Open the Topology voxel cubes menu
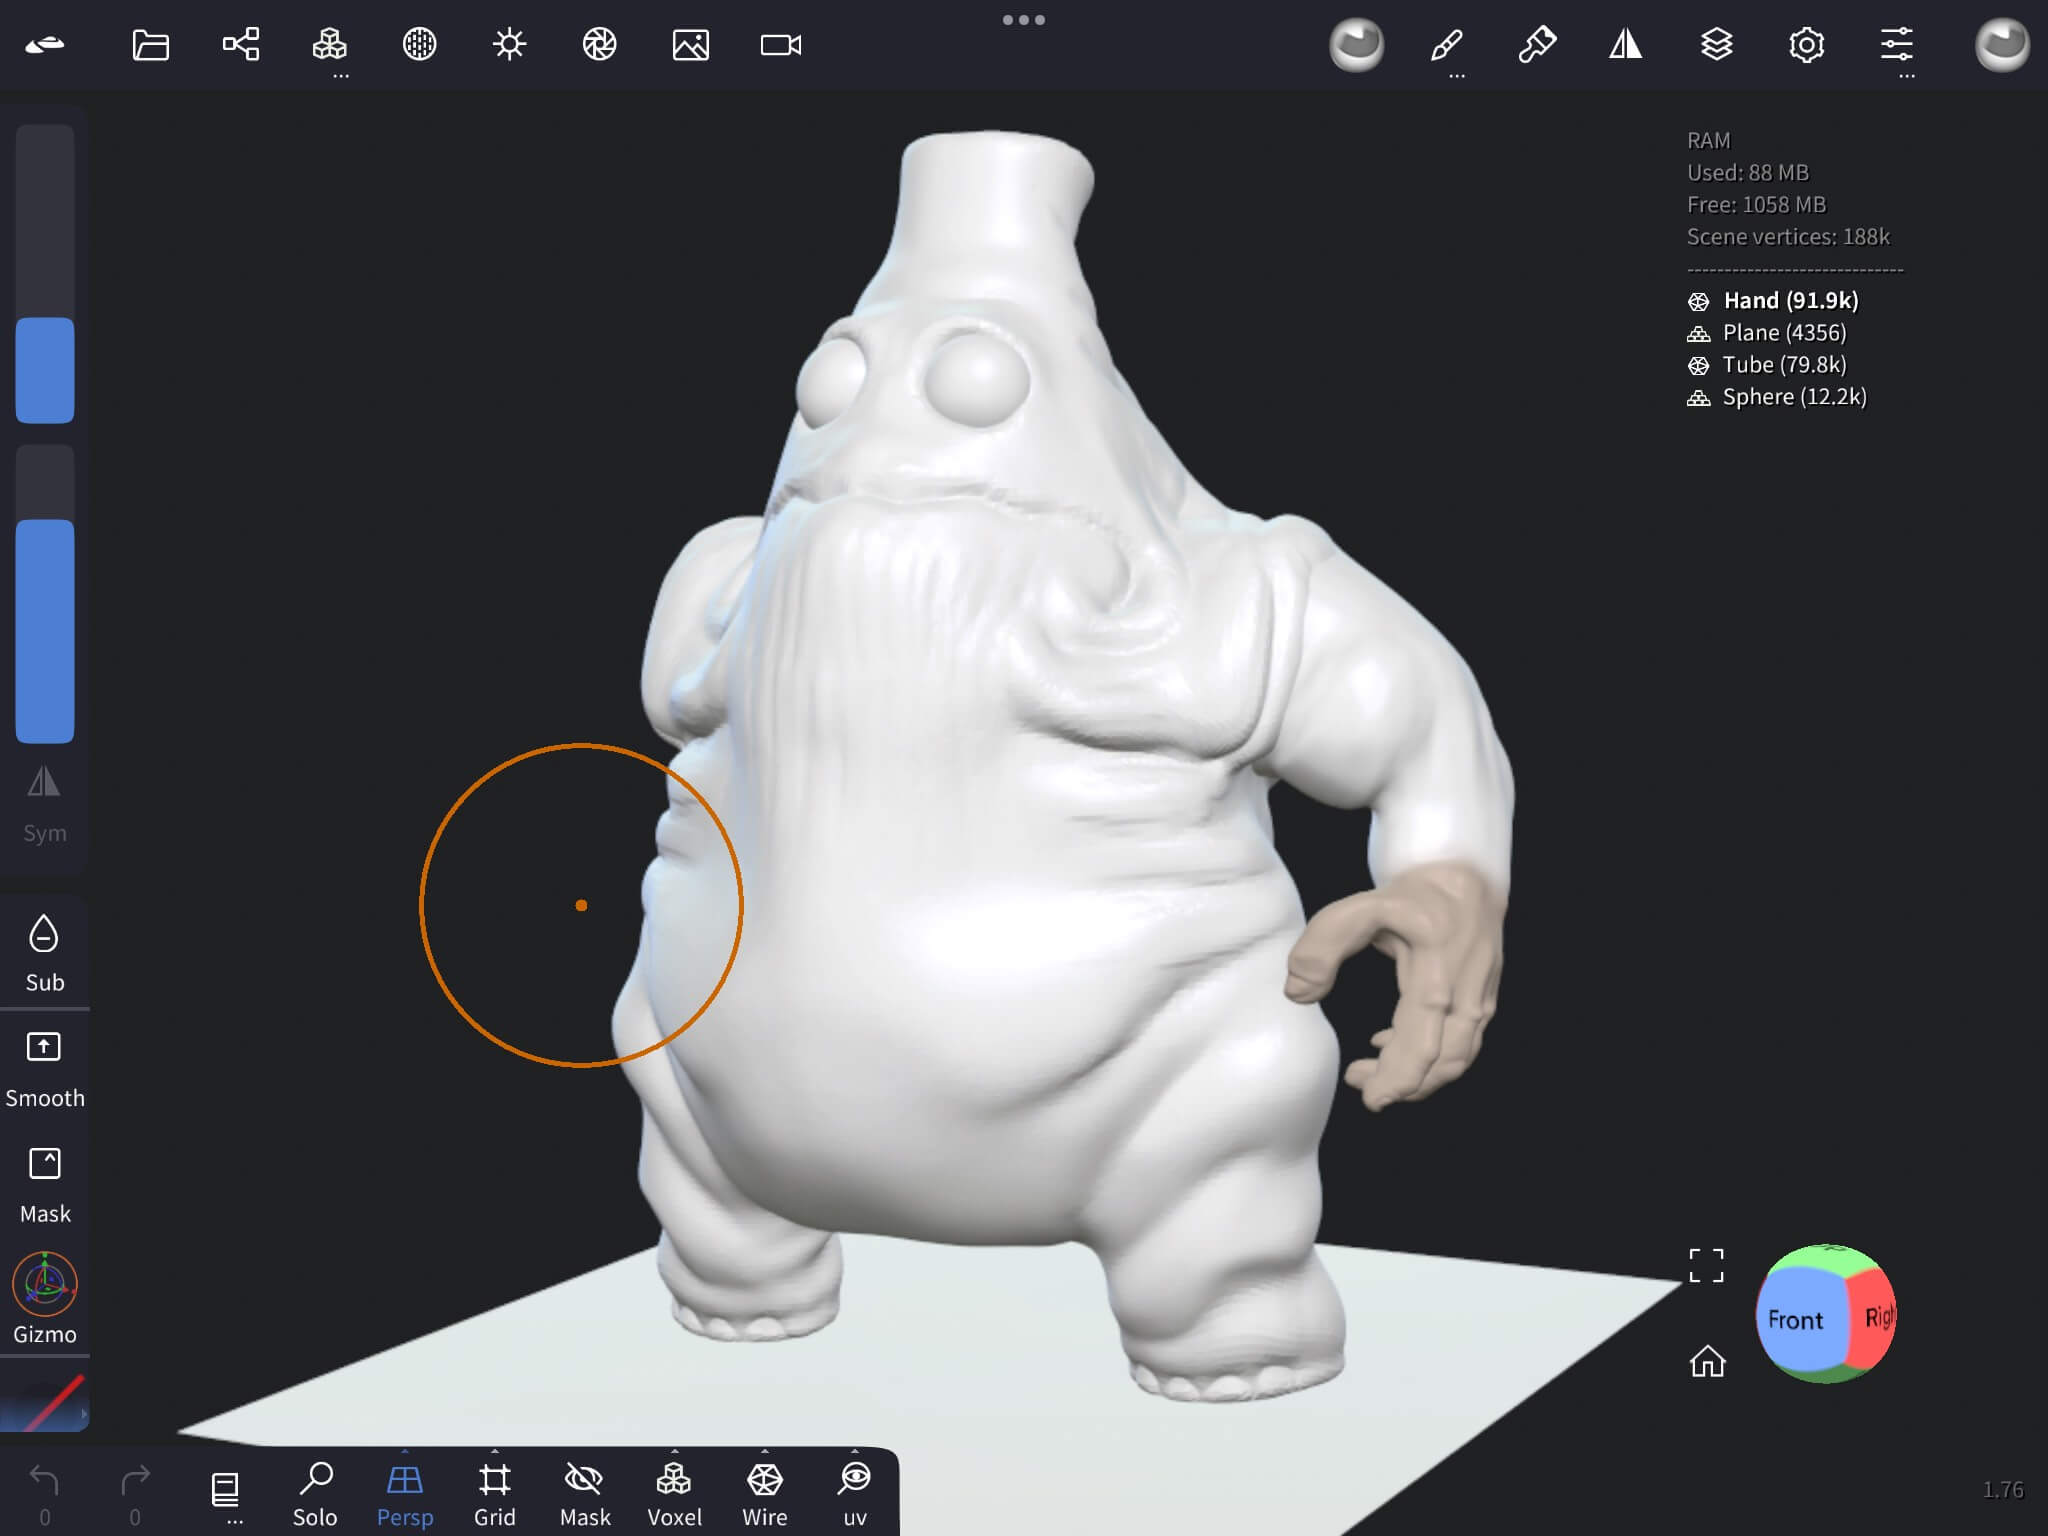Image resolution: width=2048 pixels, height=1536 pixels. coord(330,45)
